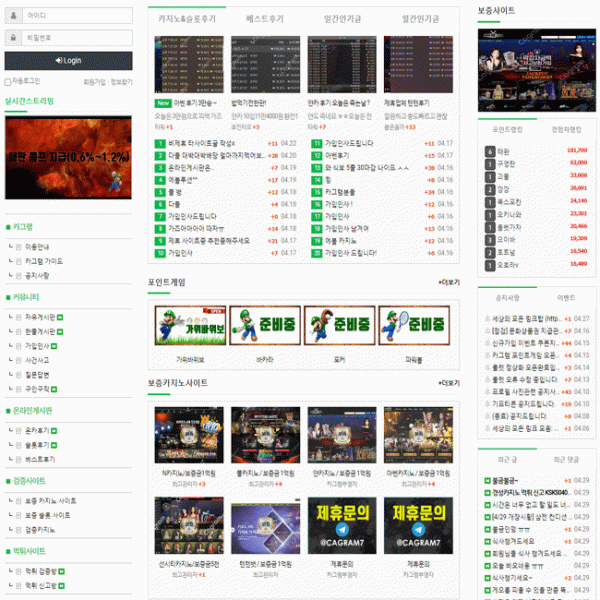The height and width of the screenshot is (600, 600).
Task: Expand 더보기 beside 보증카지노사이트 heading
Action: [x=449, y=383]
